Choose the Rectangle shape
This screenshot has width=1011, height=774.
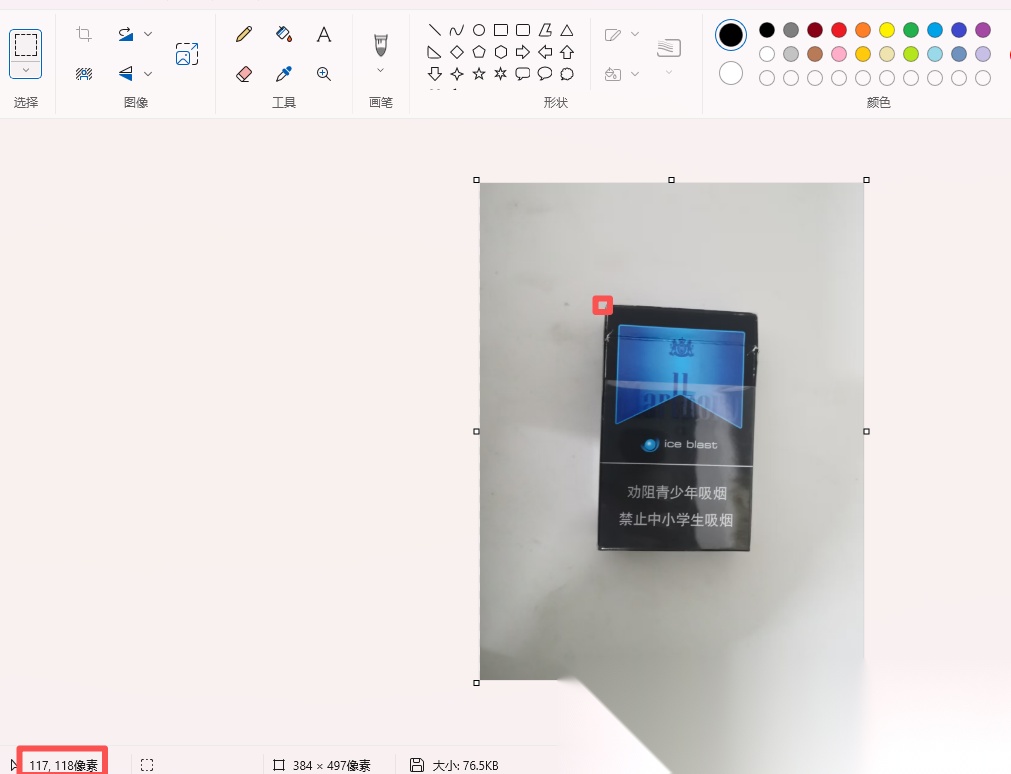[x=500, y=30]
